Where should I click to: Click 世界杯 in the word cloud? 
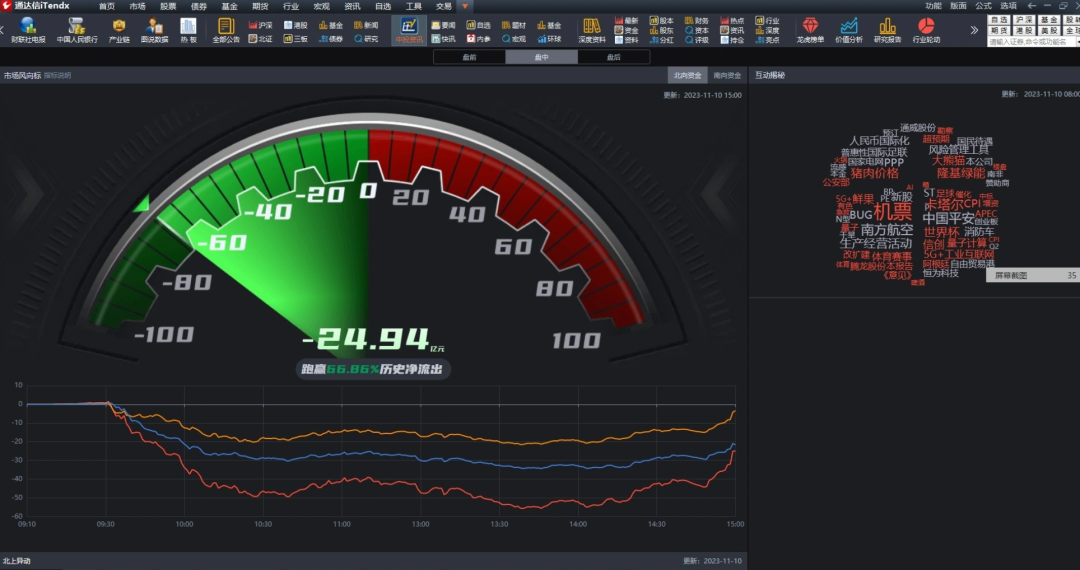coord(942,233)
